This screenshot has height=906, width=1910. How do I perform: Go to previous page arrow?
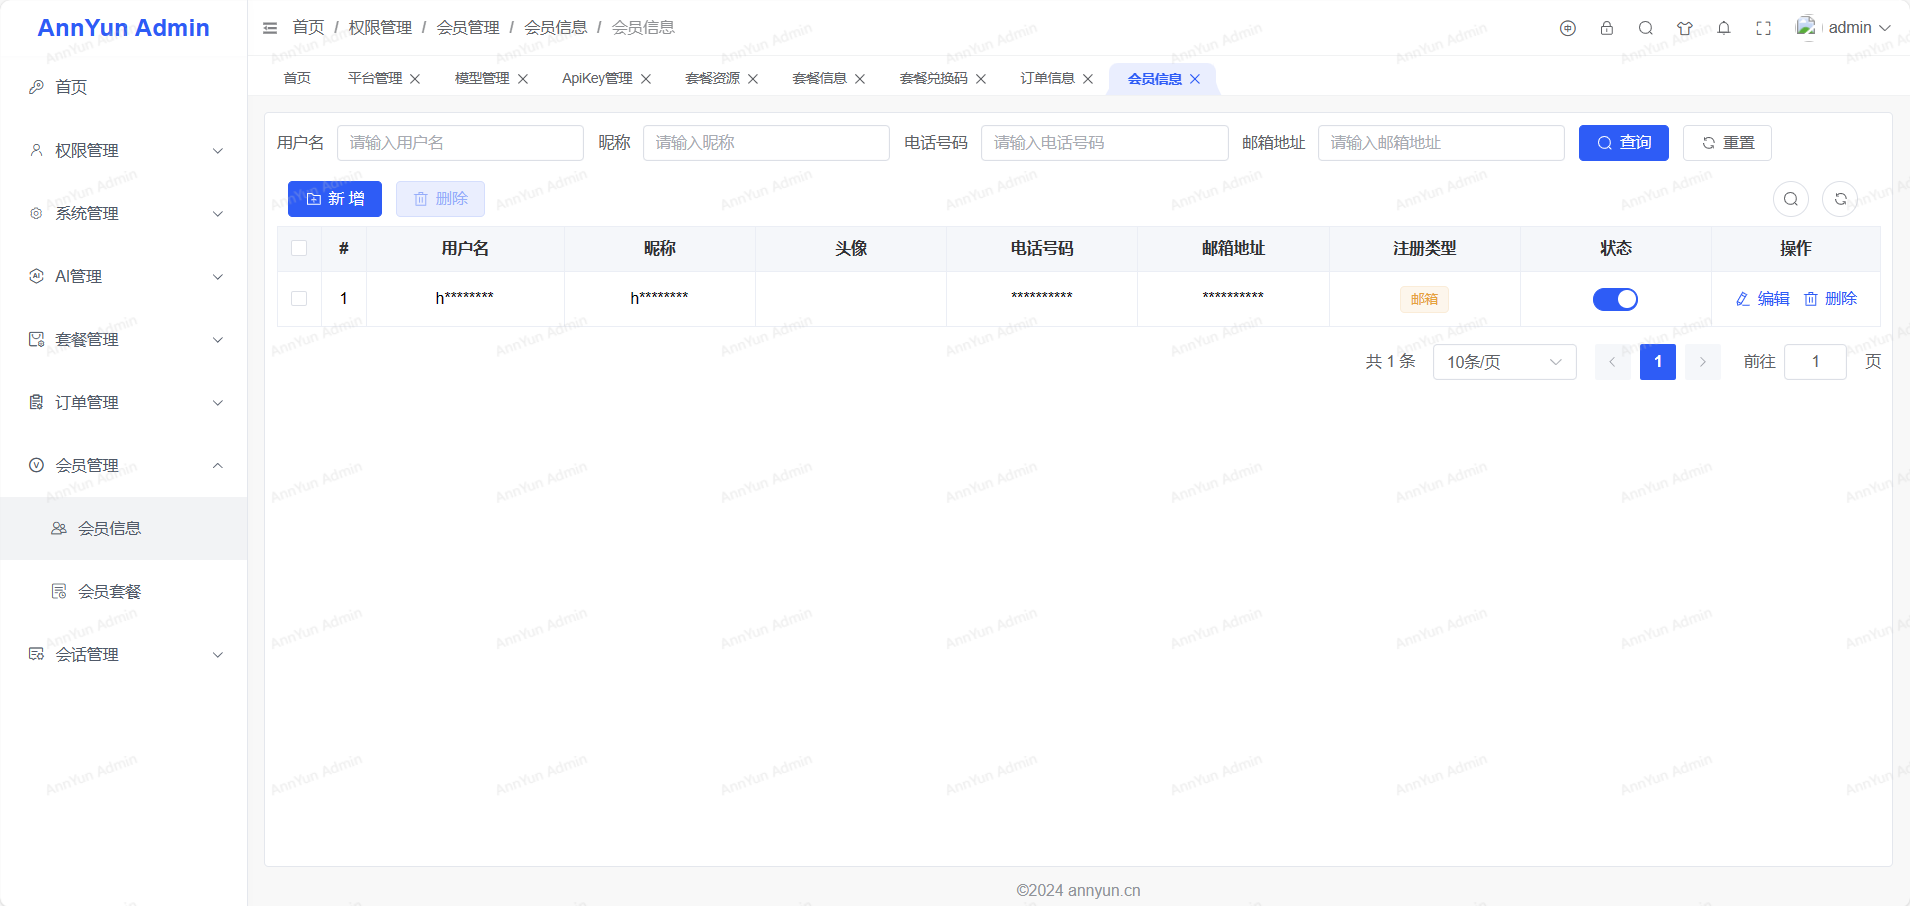1612,362
